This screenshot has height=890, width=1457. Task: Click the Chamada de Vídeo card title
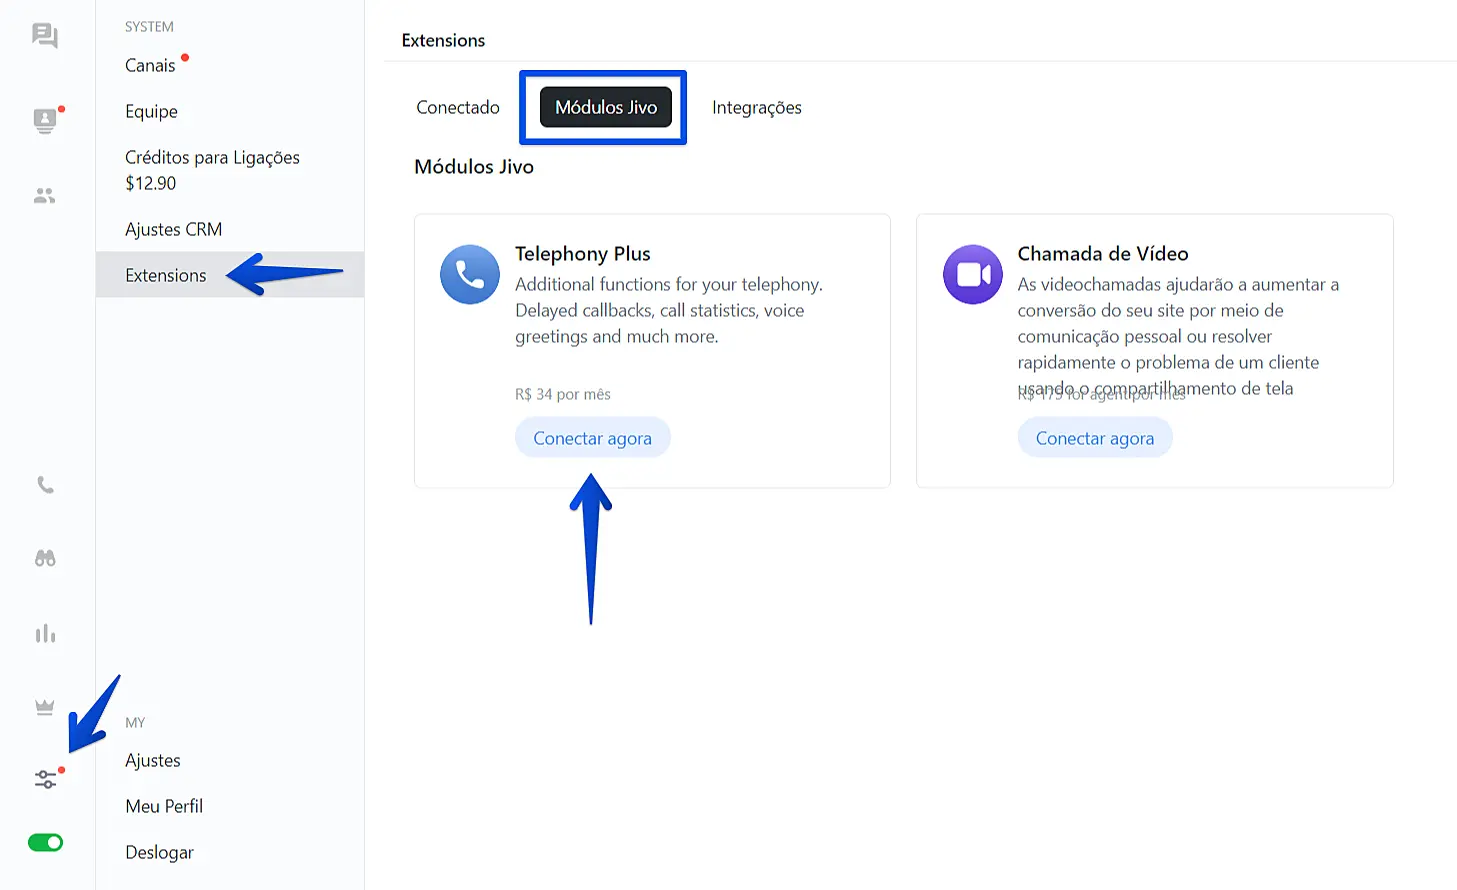click(1103, 254)
